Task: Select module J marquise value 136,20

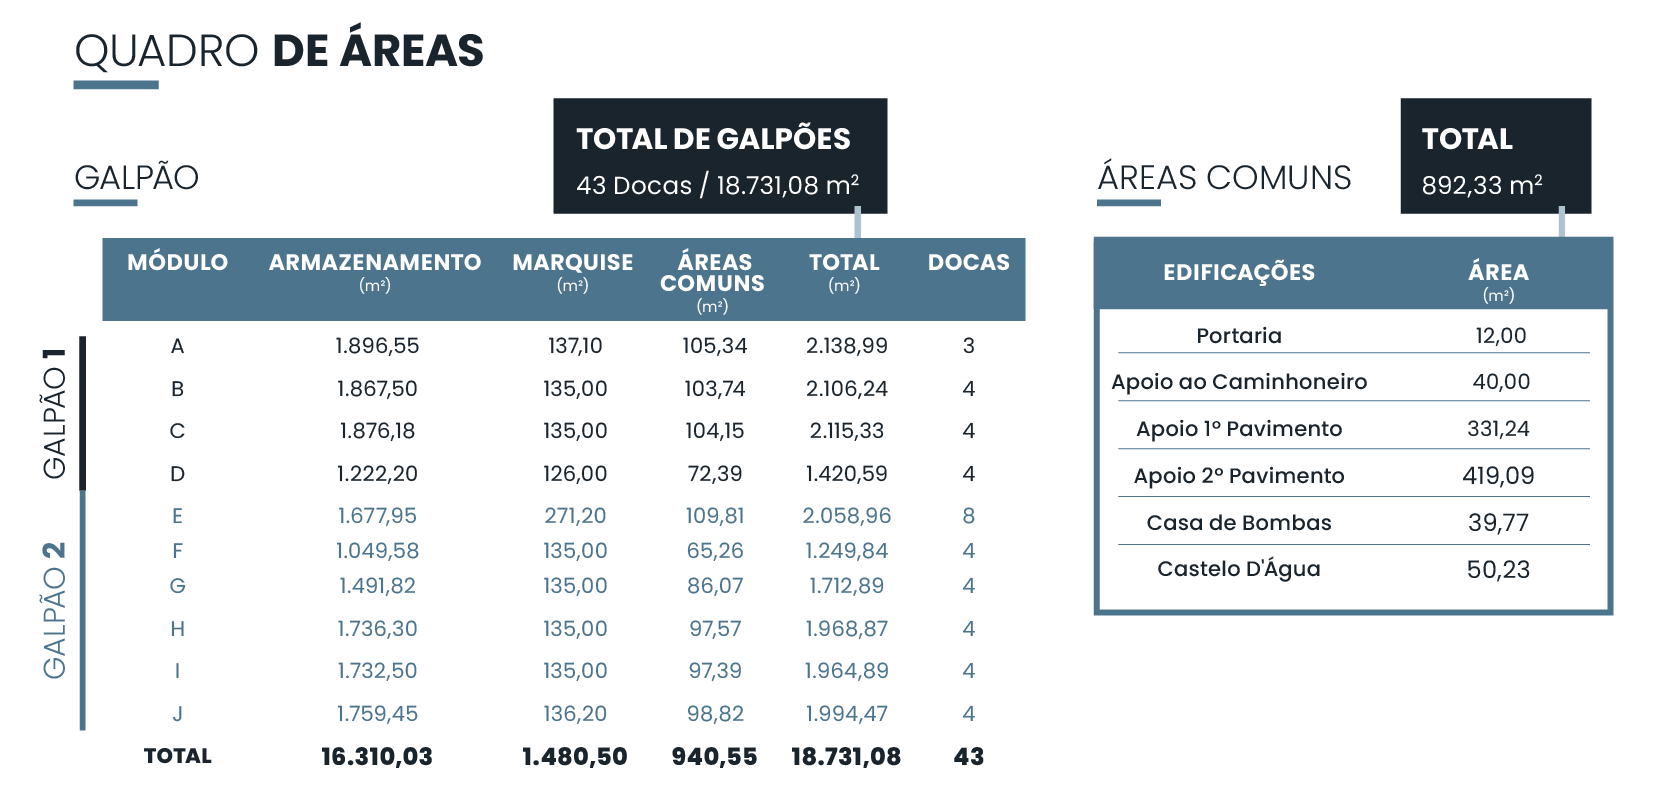Action: [x=574, y=714]
